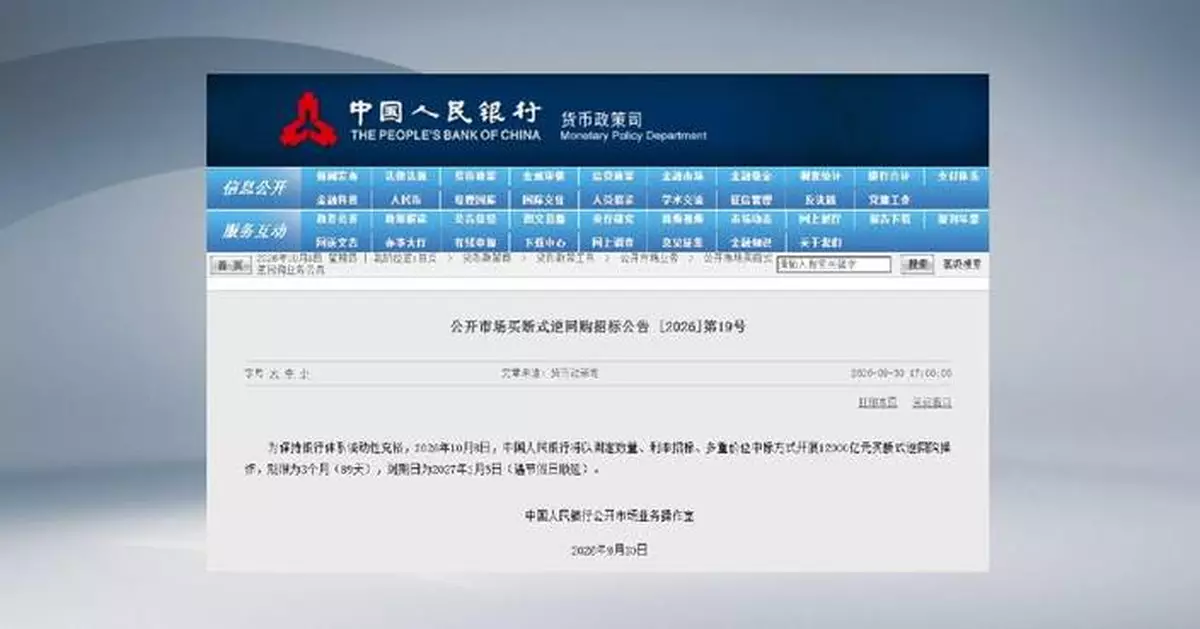Open the 服务互动 section heading

(254, 230)
